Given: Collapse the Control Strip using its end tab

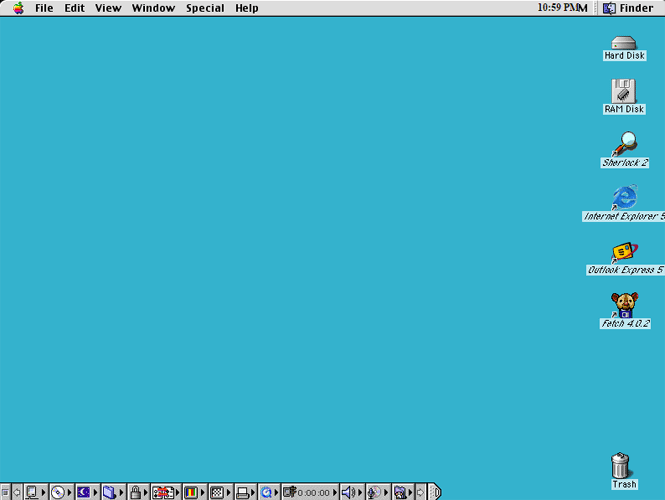Looking at the screenshot, I should click(435, 492).
